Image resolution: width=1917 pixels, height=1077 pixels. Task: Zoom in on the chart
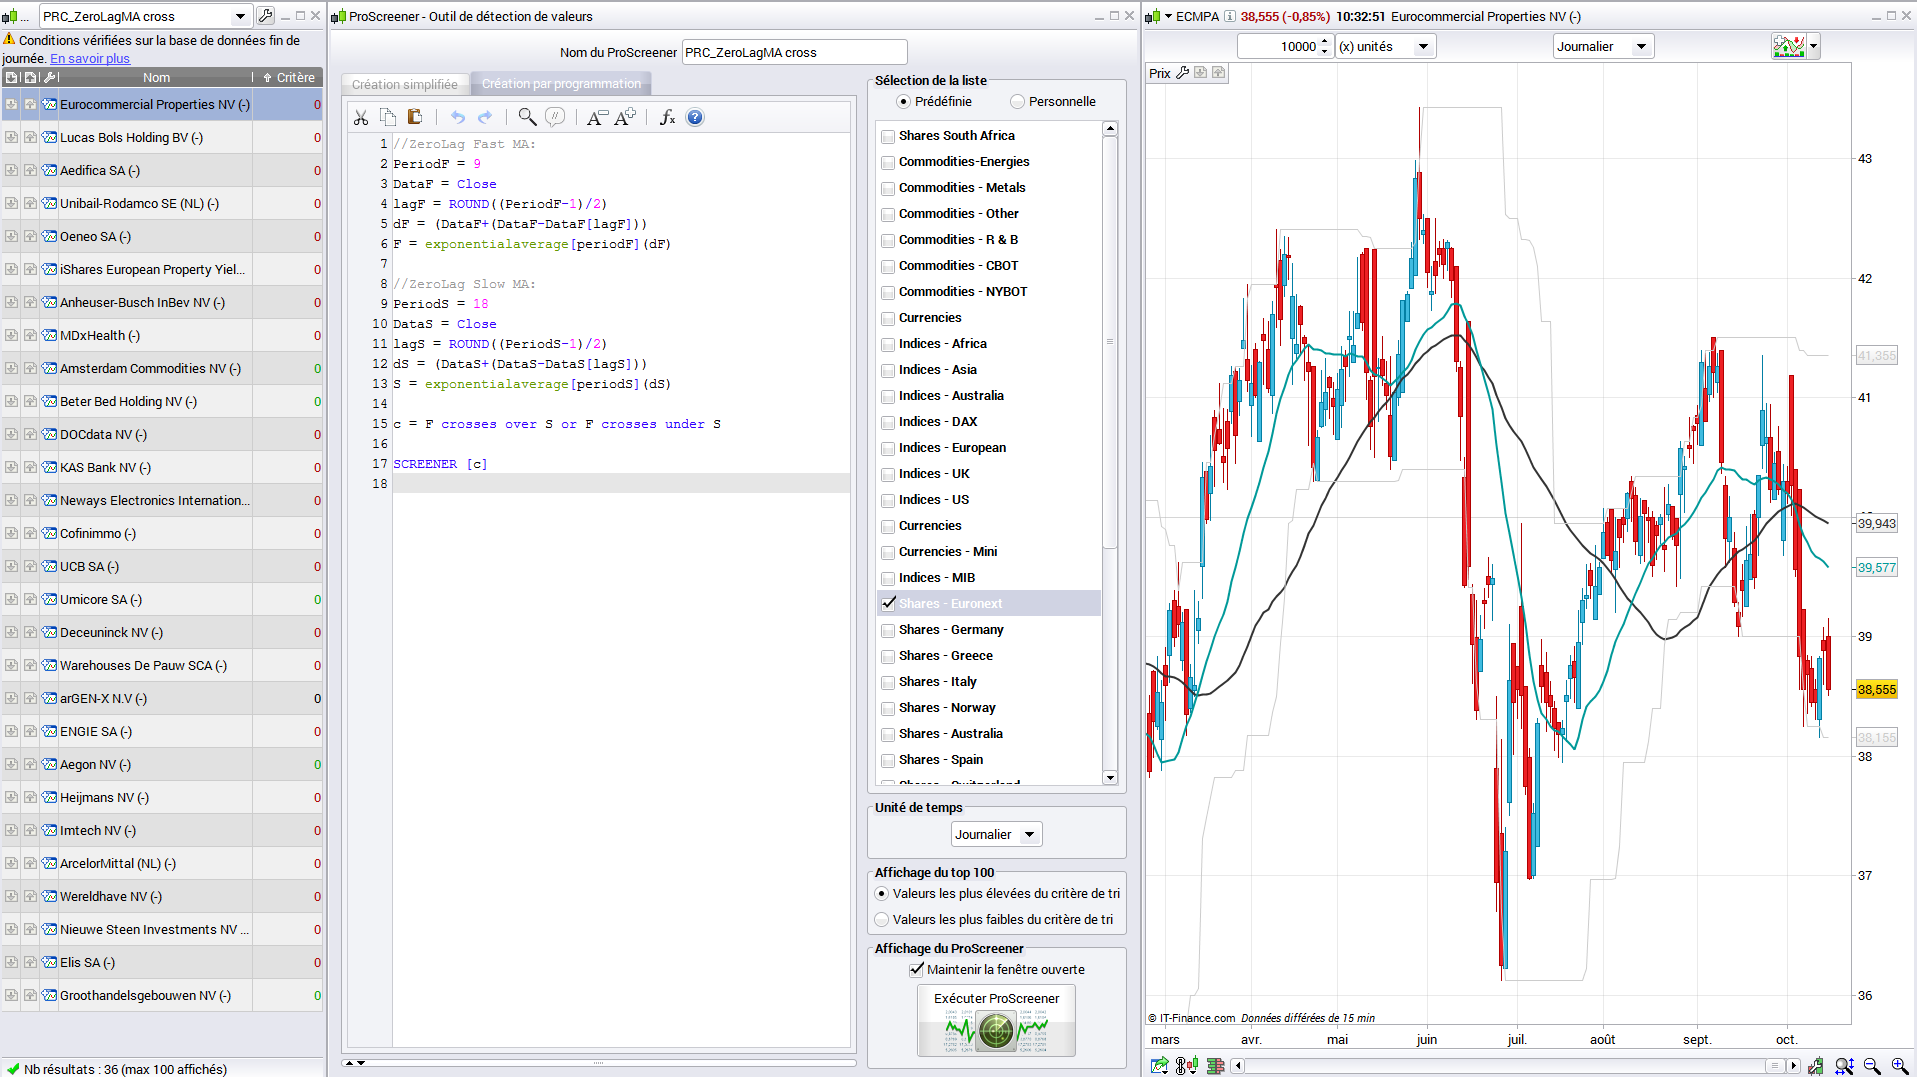pos(1899,1066)
